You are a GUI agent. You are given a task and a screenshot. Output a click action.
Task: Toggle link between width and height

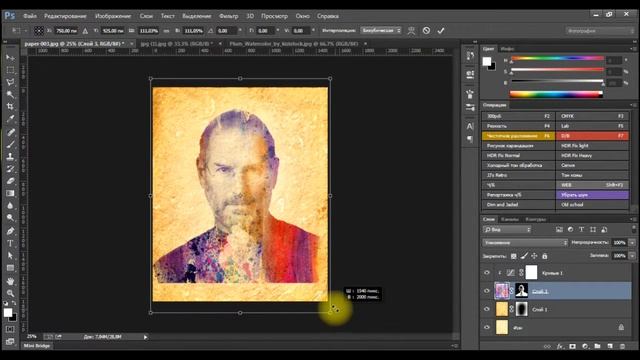[x=166, y=31]
